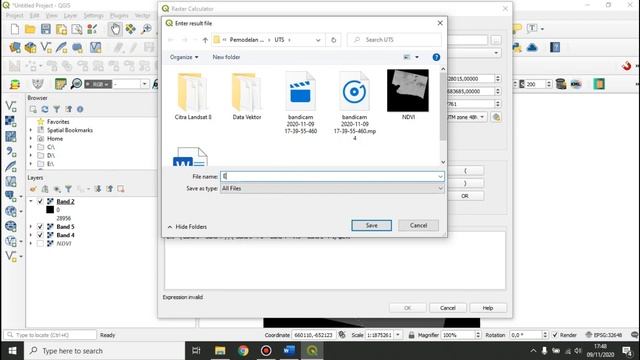Open the address path dropdown in file dialog

point(318,40)
